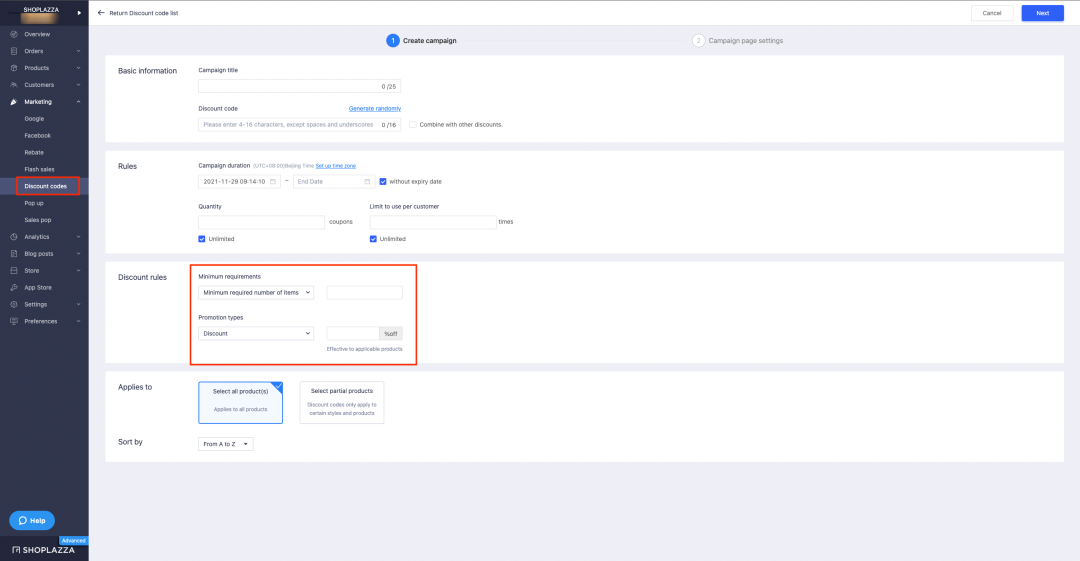Toggle the Unlimited checkbox under Quantity

click(x=202, y=239)
